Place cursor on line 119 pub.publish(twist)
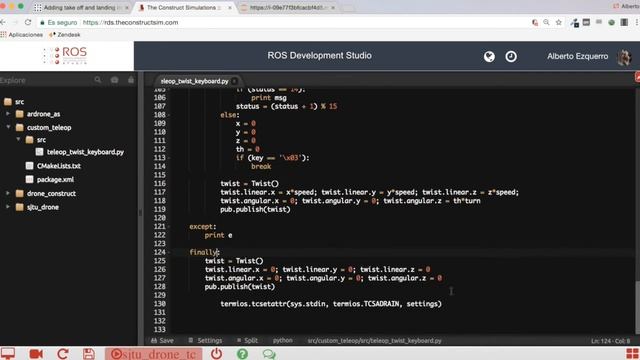The image size is (640, 360). click(255, 209)
